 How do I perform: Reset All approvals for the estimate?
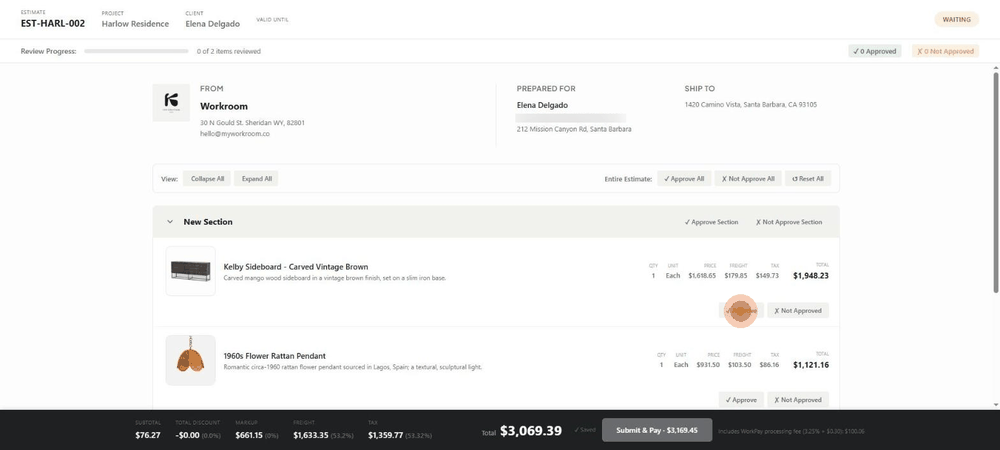(x=807, y=179)
